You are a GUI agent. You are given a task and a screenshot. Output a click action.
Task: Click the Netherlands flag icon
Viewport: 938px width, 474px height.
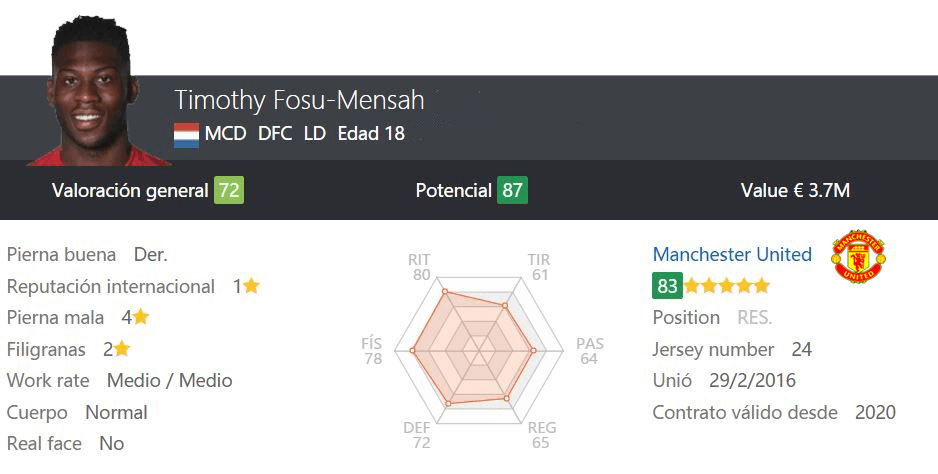(x=186, y=134)
